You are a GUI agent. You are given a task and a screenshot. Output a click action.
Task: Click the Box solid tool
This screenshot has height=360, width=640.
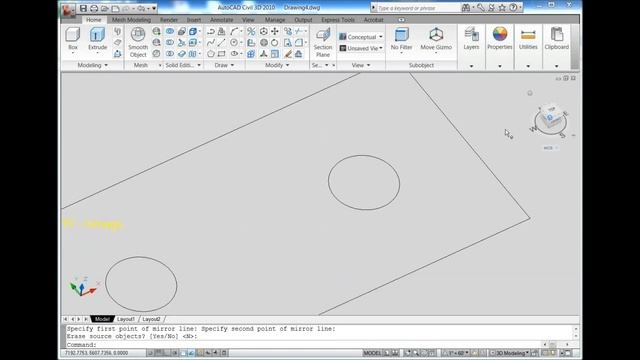[73, 39]
